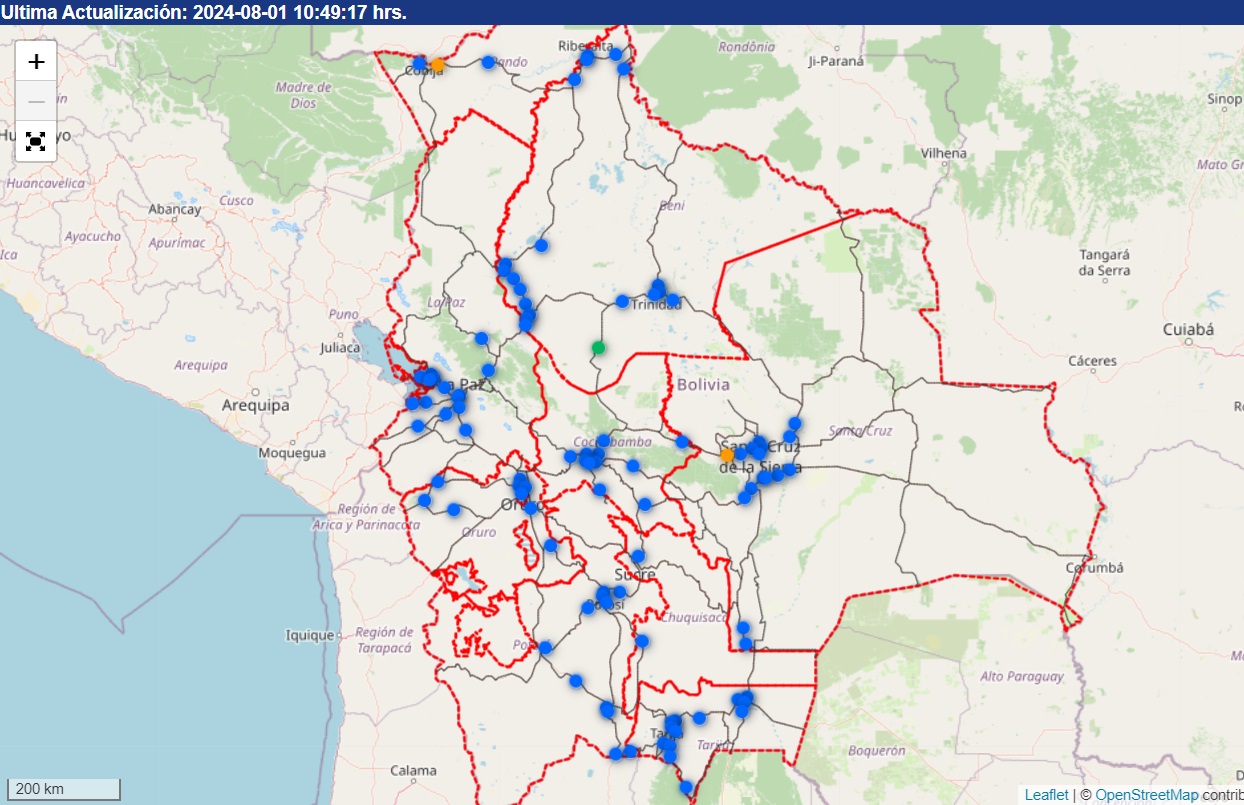Image resolution: width=1244 pixels, height=805 pixels.
Task: Select the blue marker just west of Trinidad label
Action: (x=622, y=301)
